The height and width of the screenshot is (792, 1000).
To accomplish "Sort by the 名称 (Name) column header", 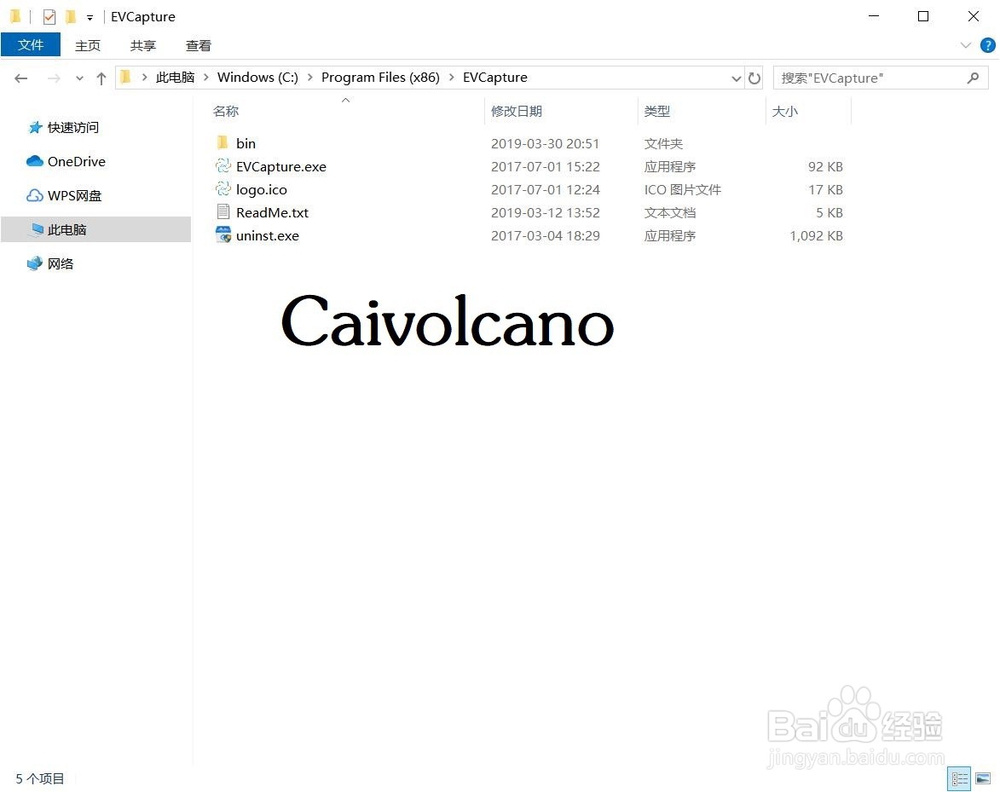I will click(226, 111).
